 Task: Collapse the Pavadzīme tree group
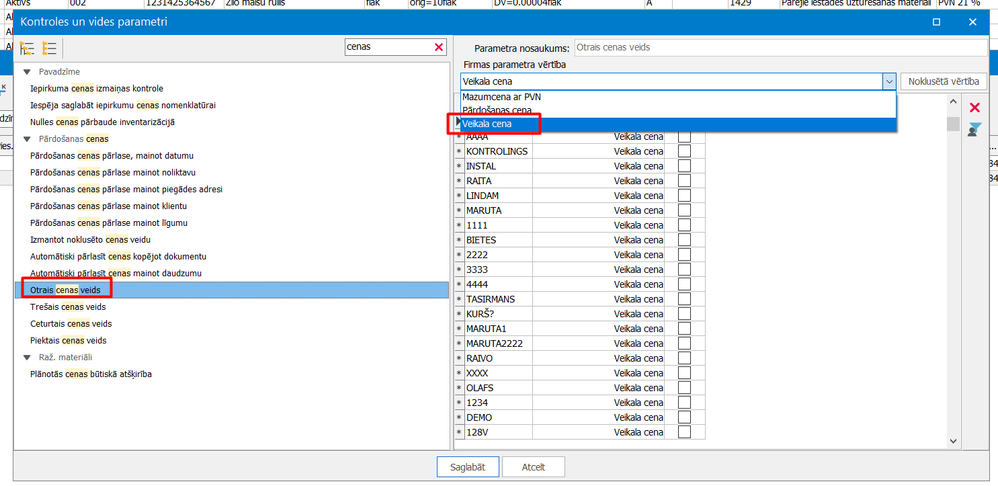[x=27, y=72]
